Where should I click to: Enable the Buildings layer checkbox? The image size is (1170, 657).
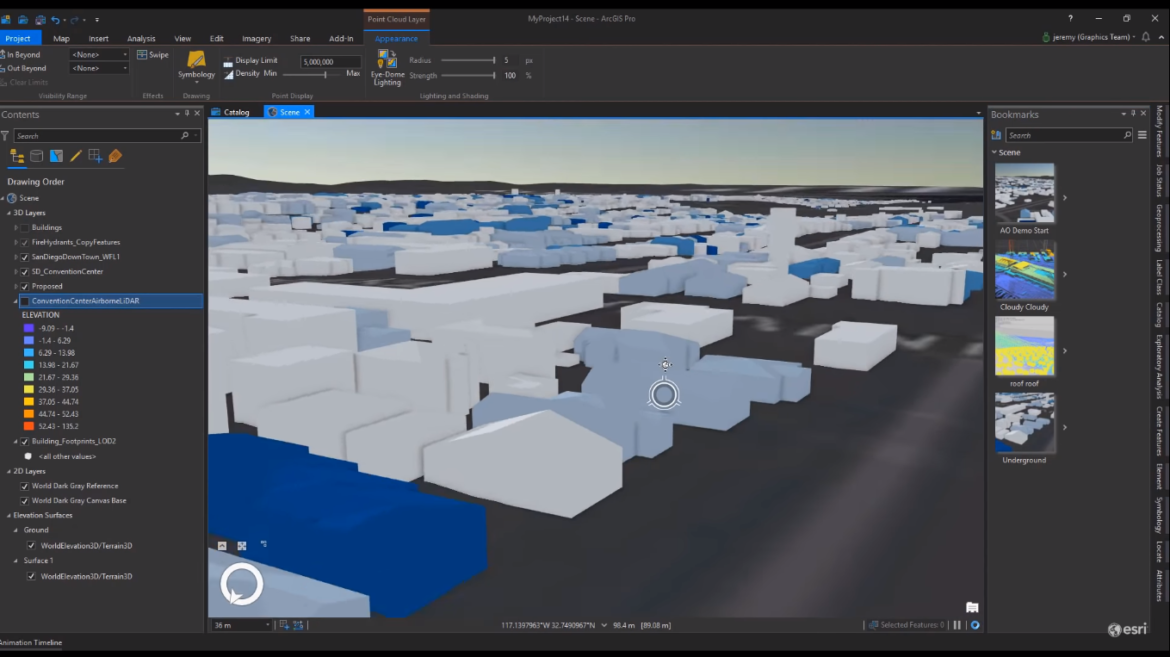click(x=25, y=228)
